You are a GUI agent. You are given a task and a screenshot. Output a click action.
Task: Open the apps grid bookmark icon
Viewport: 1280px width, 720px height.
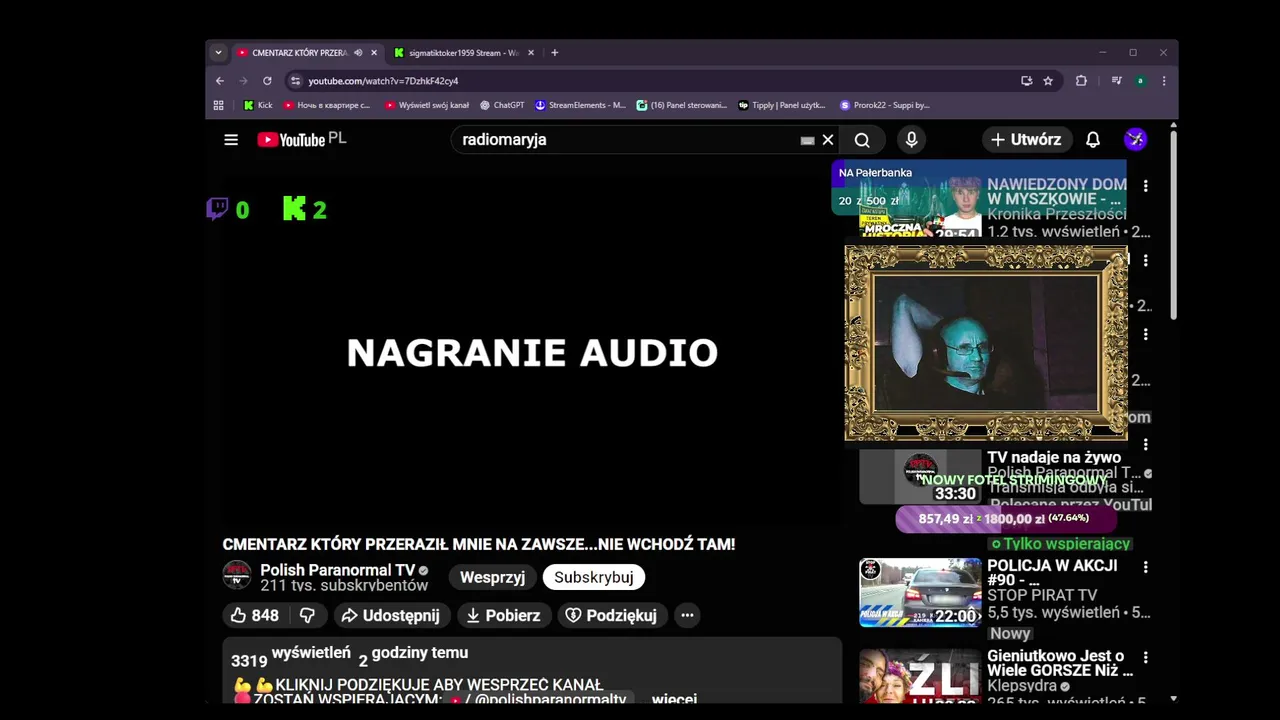pos(218,105)
